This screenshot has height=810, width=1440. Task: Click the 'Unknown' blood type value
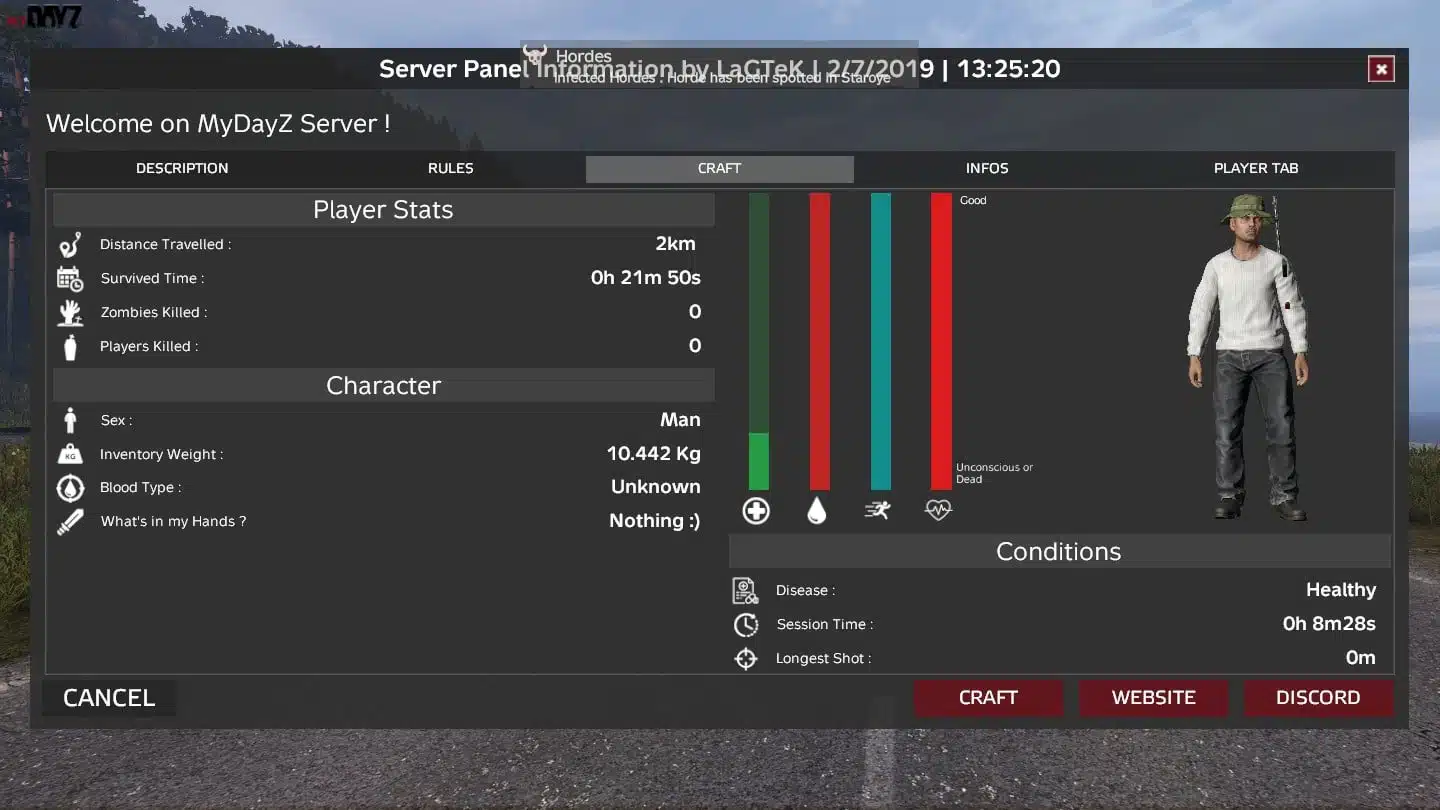656,487
